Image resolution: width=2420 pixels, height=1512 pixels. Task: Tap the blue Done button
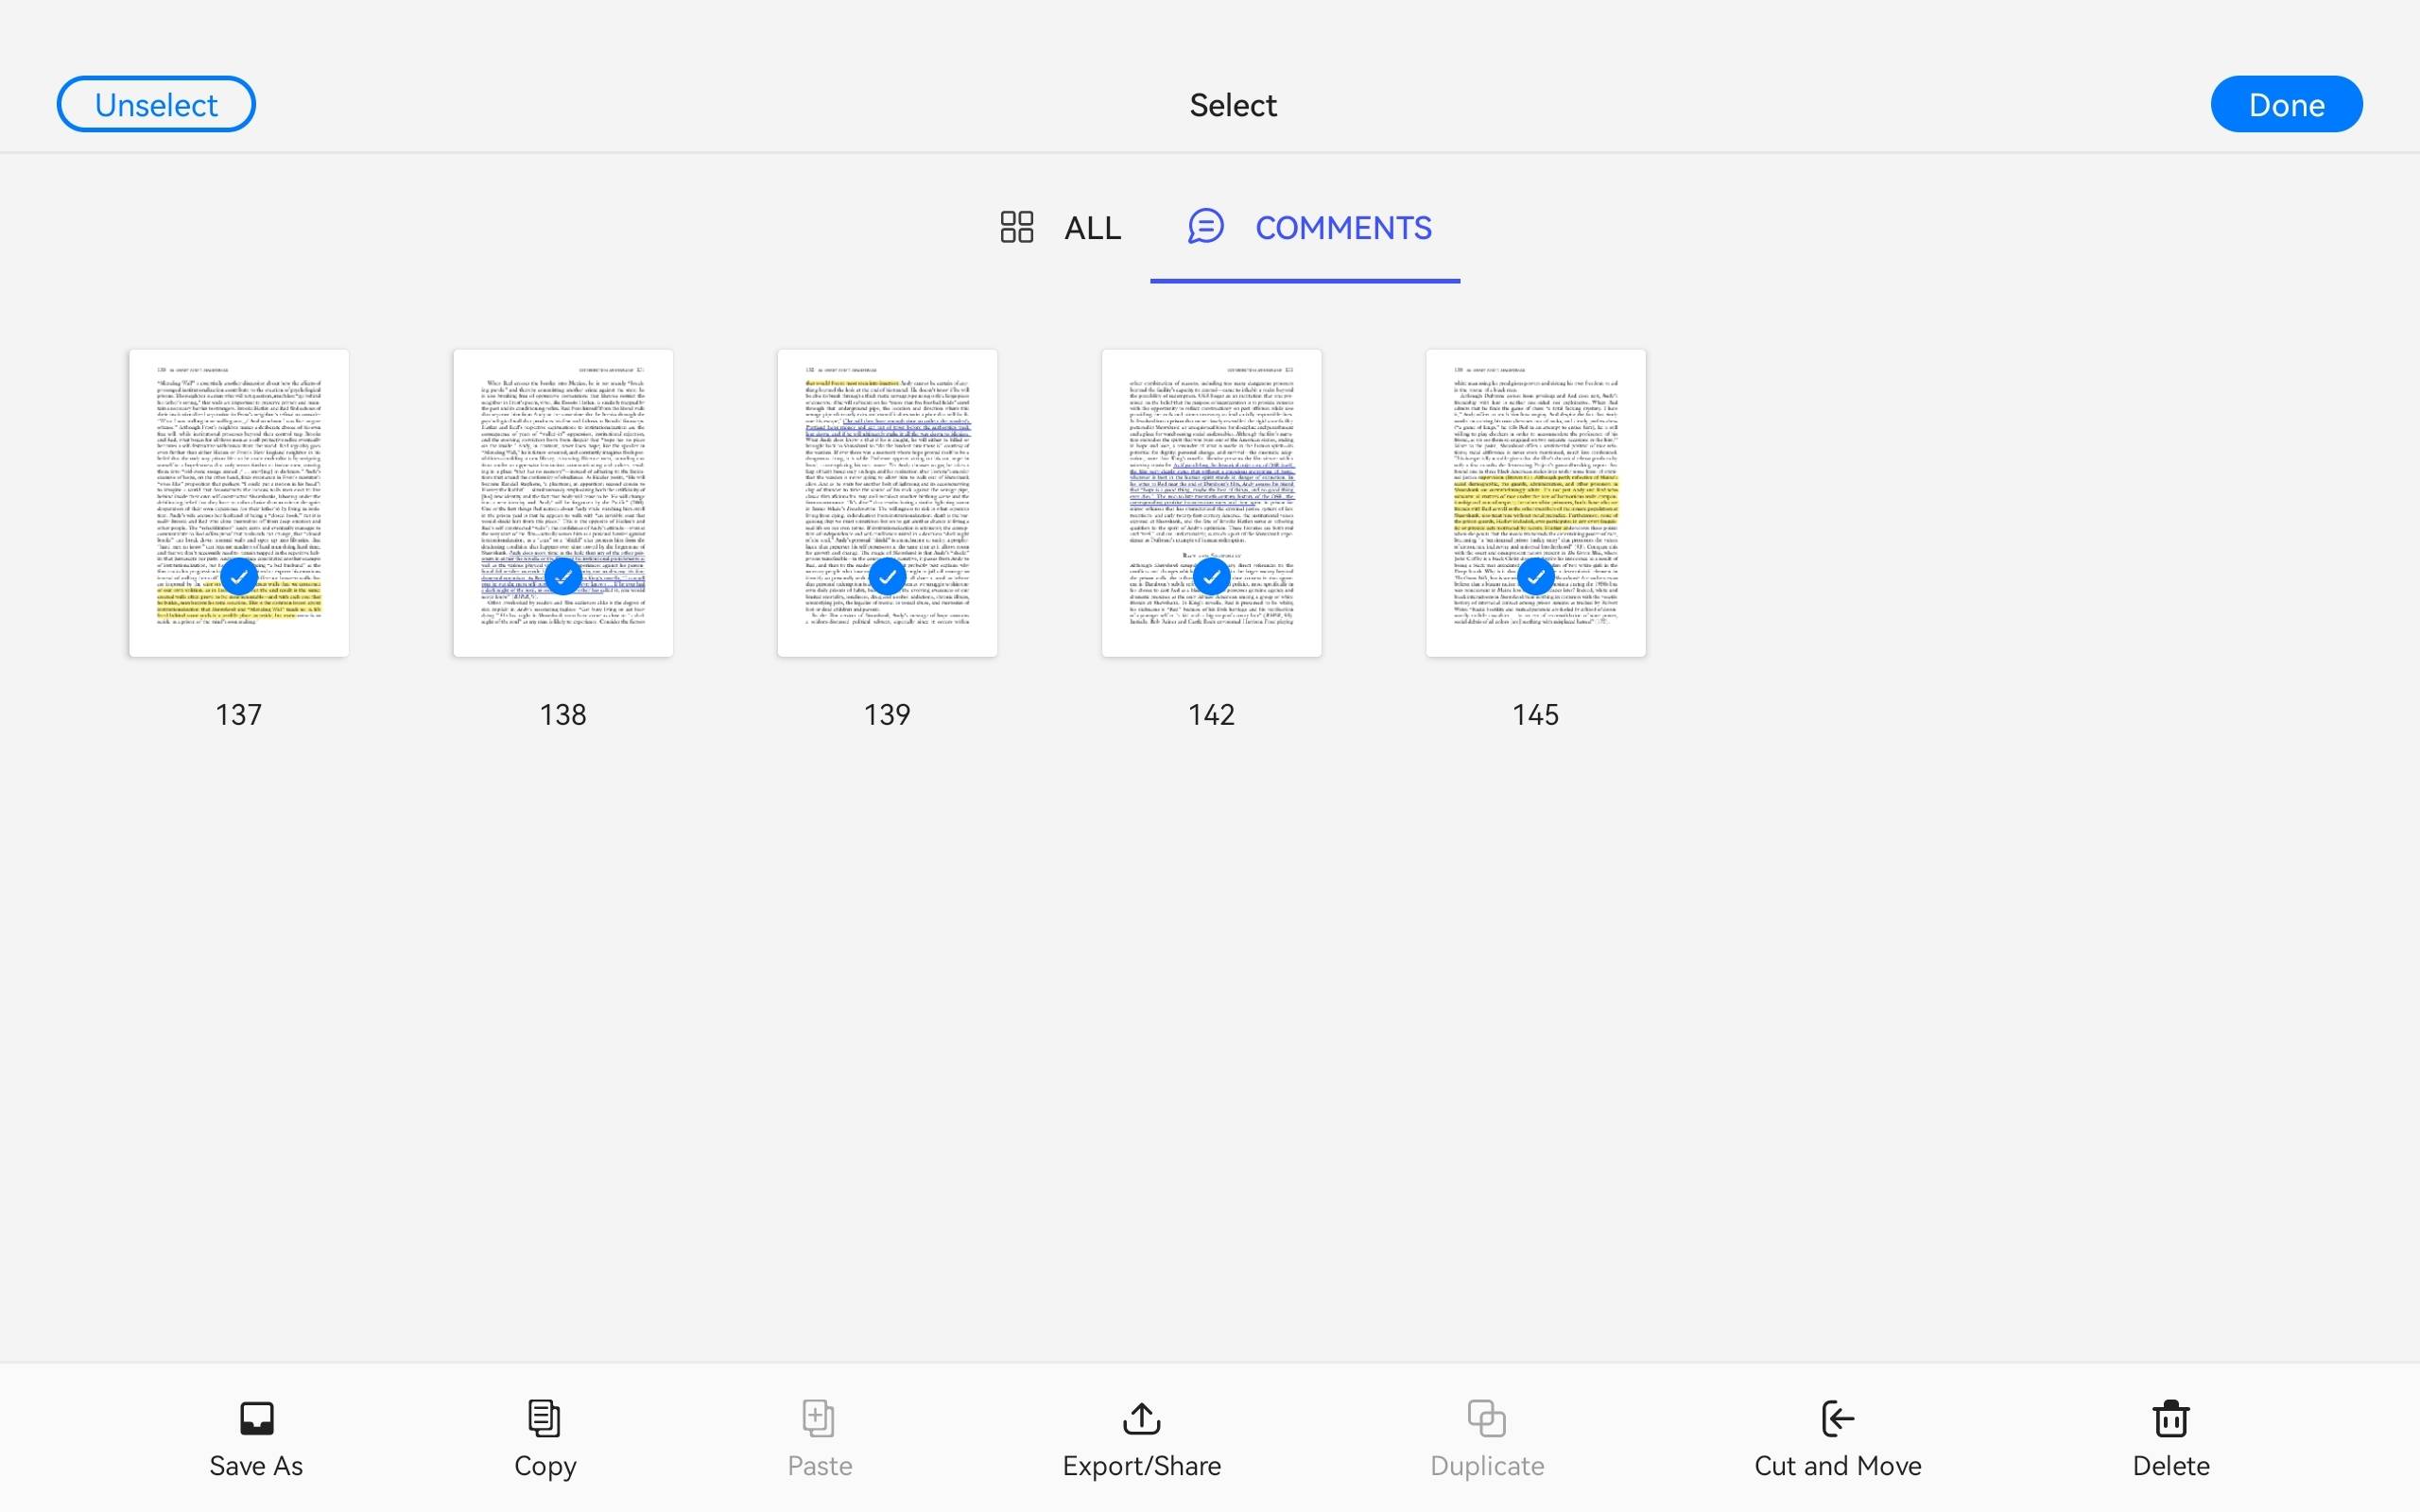click(x=2285, y=104)
